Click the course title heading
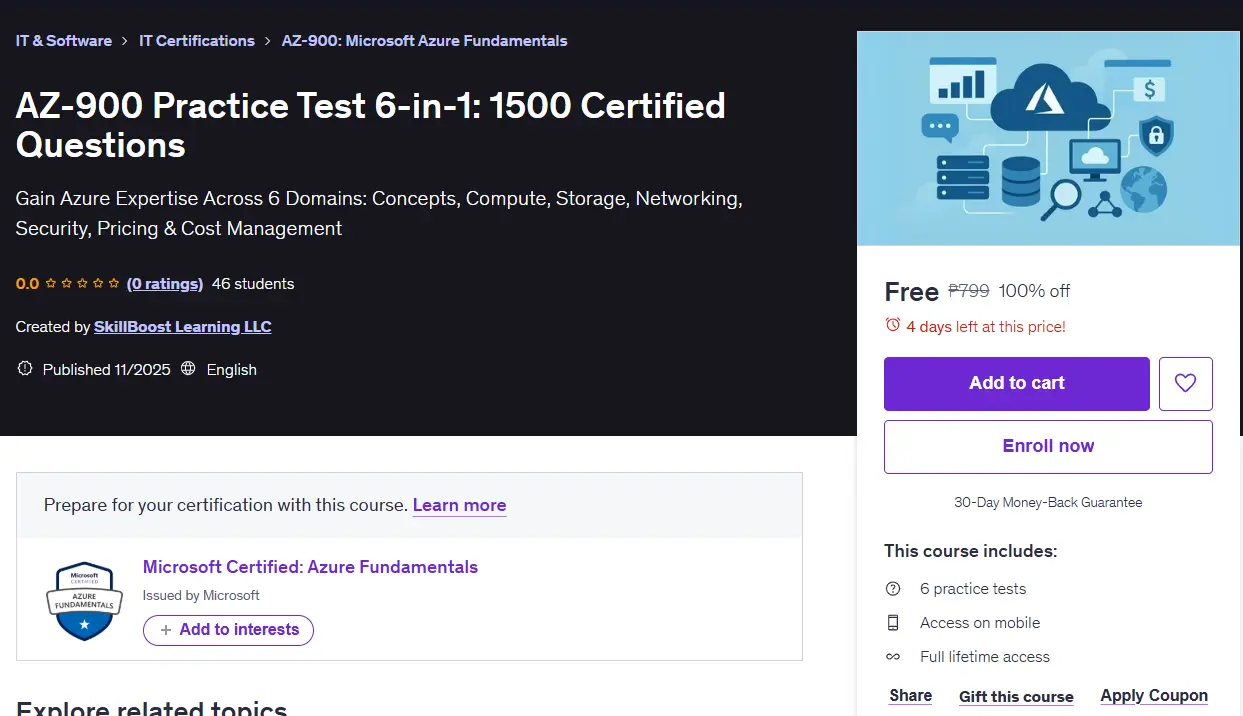 pos(371,125)
